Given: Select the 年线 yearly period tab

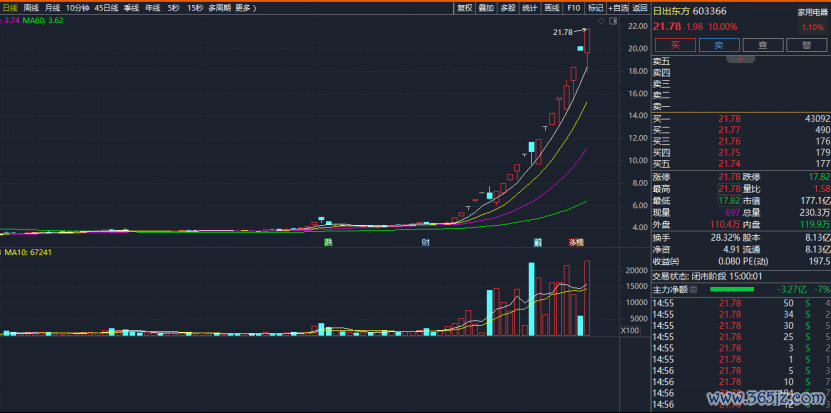Looking at the screenshot, I should click(x=152, y=8).
